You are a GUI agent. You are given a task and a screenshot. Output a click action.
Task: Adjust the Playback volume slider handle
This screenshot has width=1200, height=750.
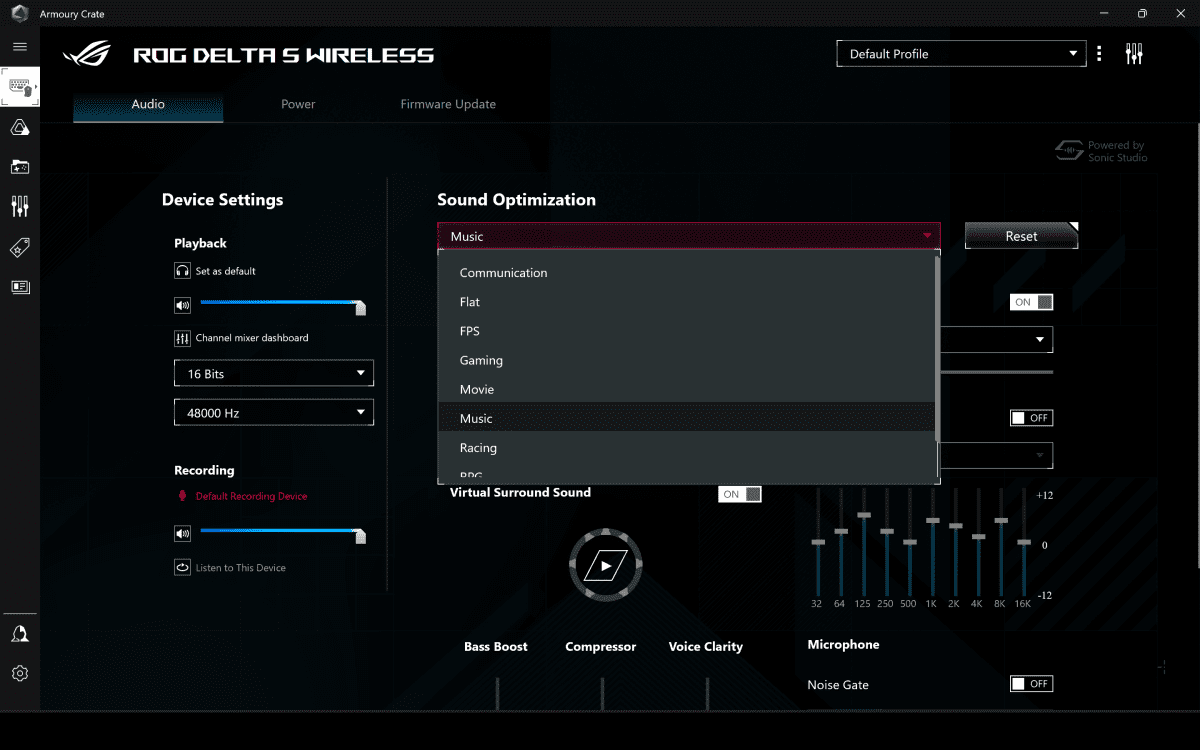[x=361, y=308]
